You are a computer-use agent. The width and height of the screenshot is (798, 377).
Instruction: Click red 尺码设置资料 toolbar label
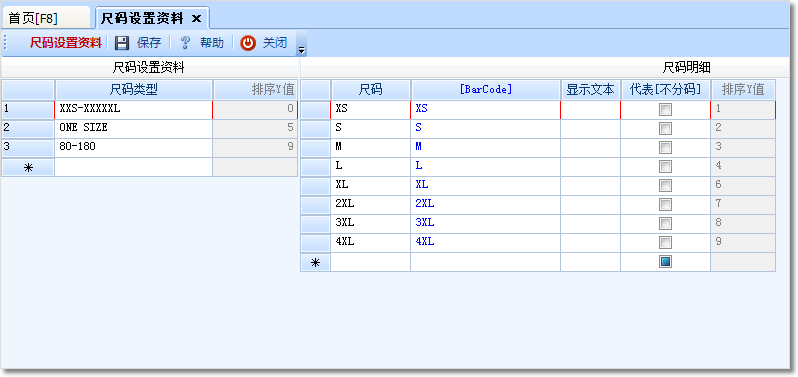(66, 43)
